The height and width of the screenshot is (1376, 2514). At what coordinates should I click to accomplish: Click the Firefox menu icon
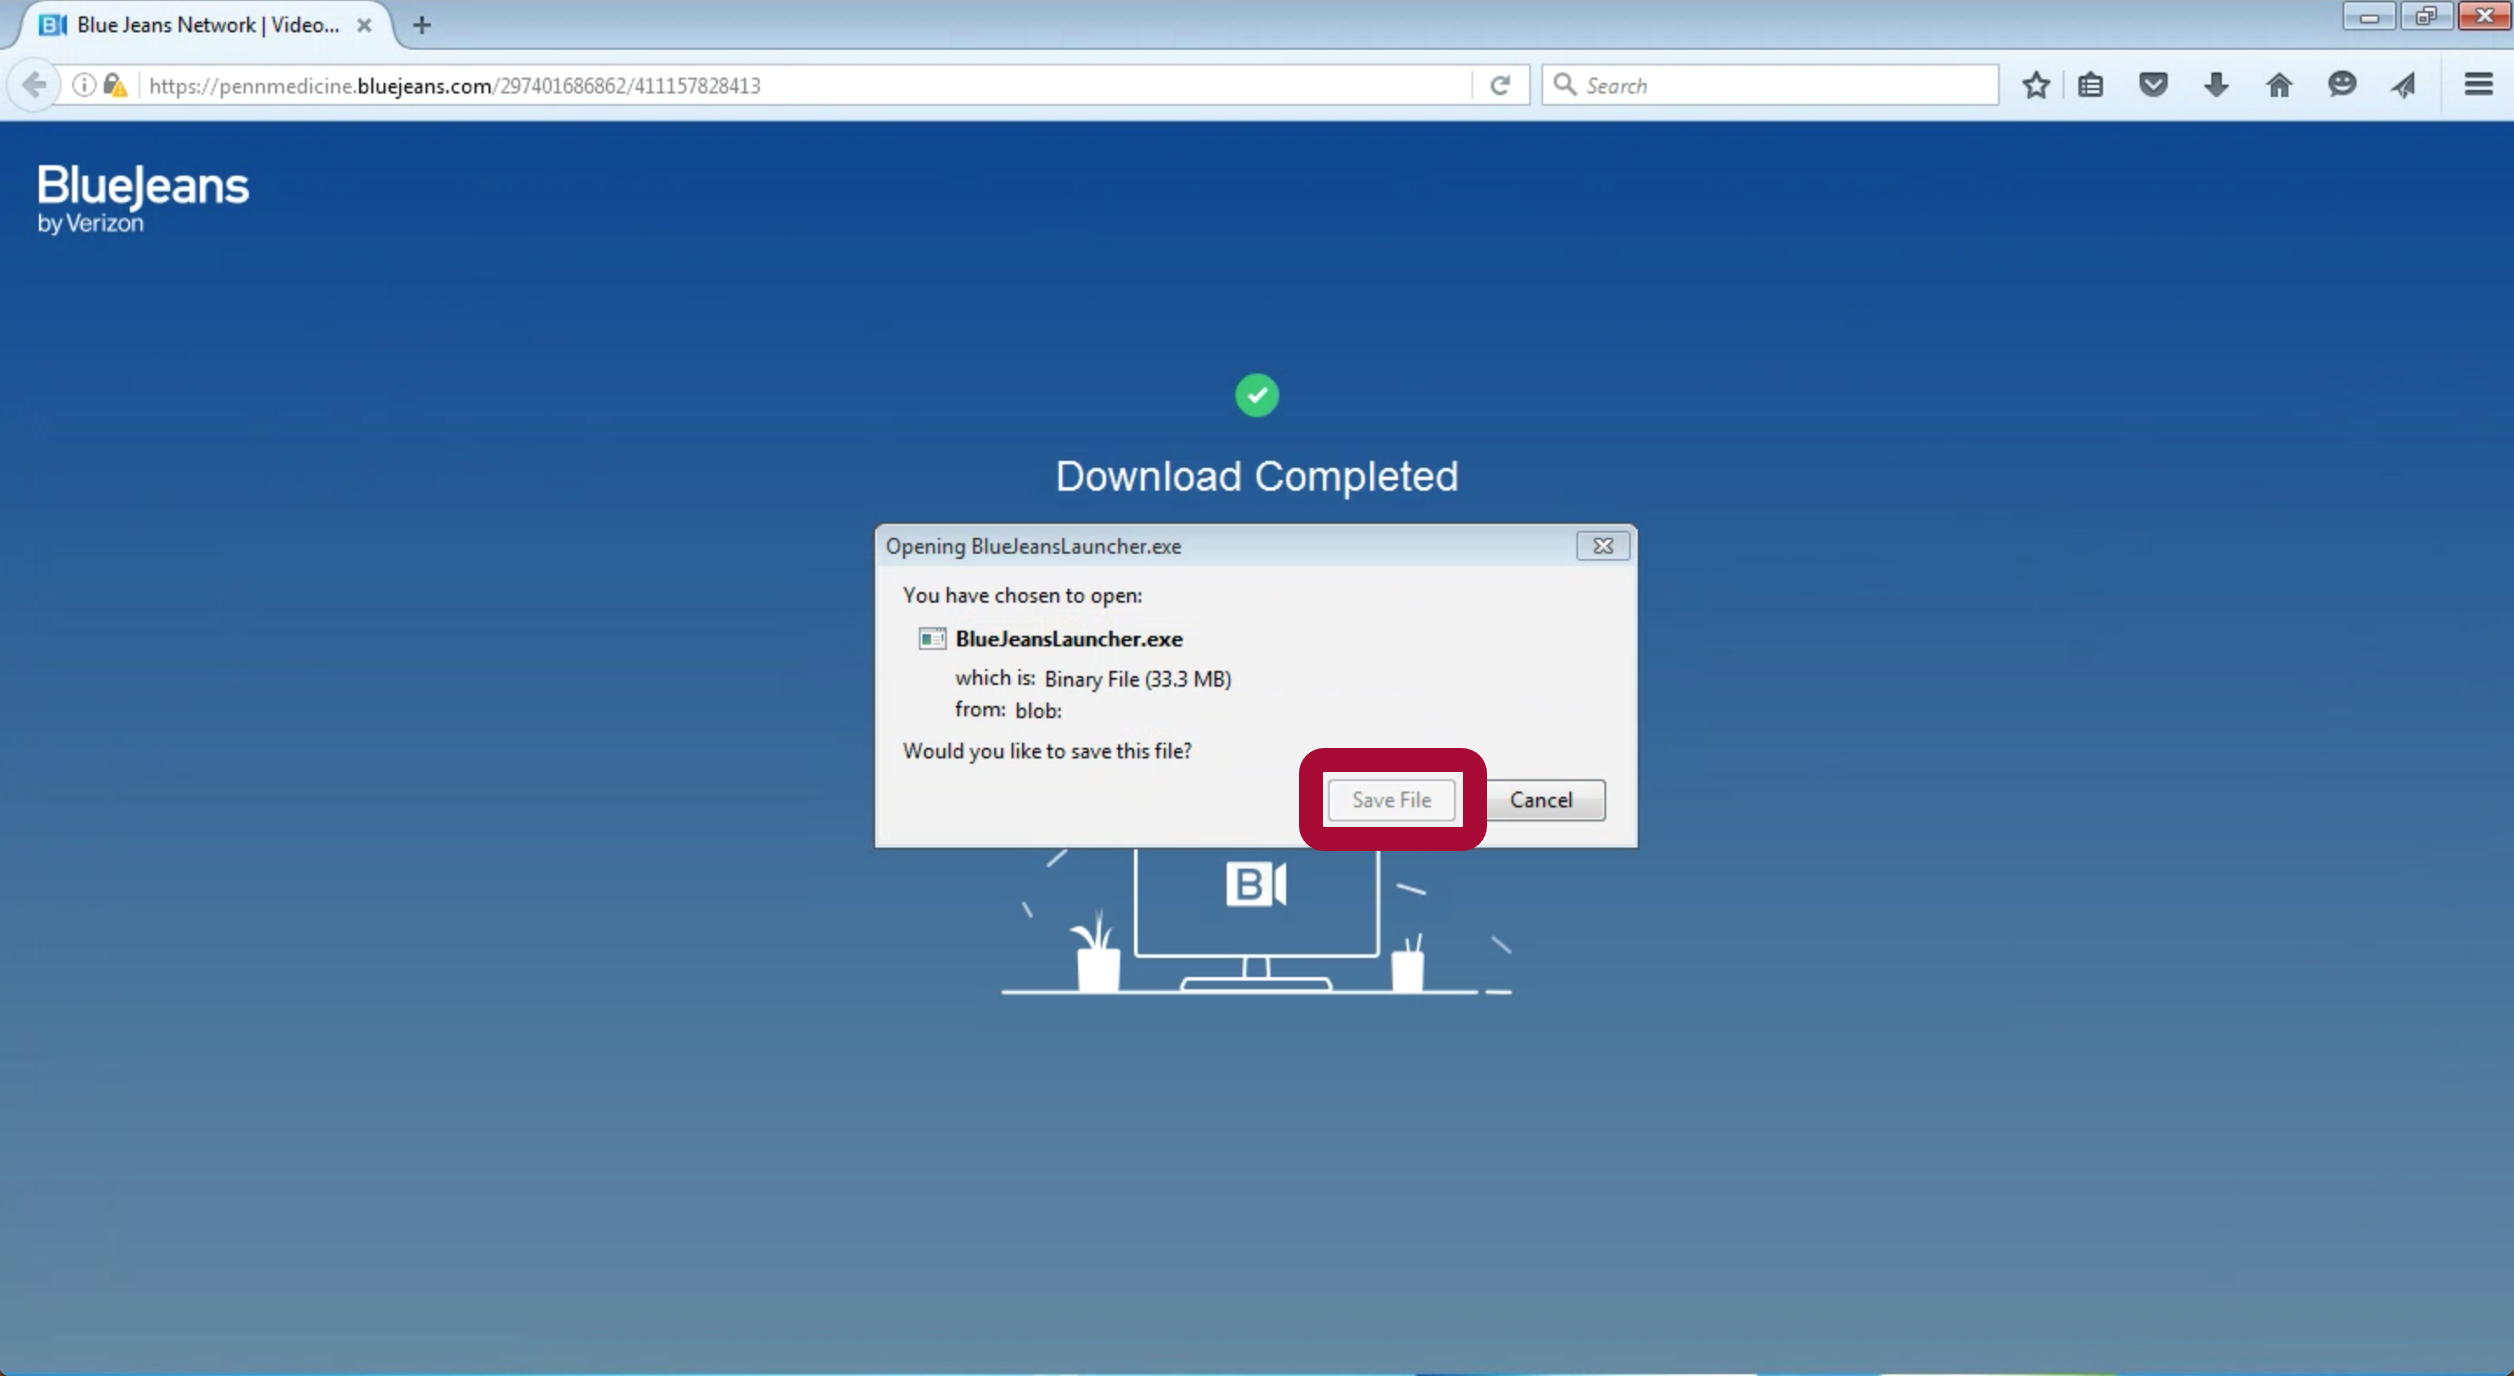2478,85
